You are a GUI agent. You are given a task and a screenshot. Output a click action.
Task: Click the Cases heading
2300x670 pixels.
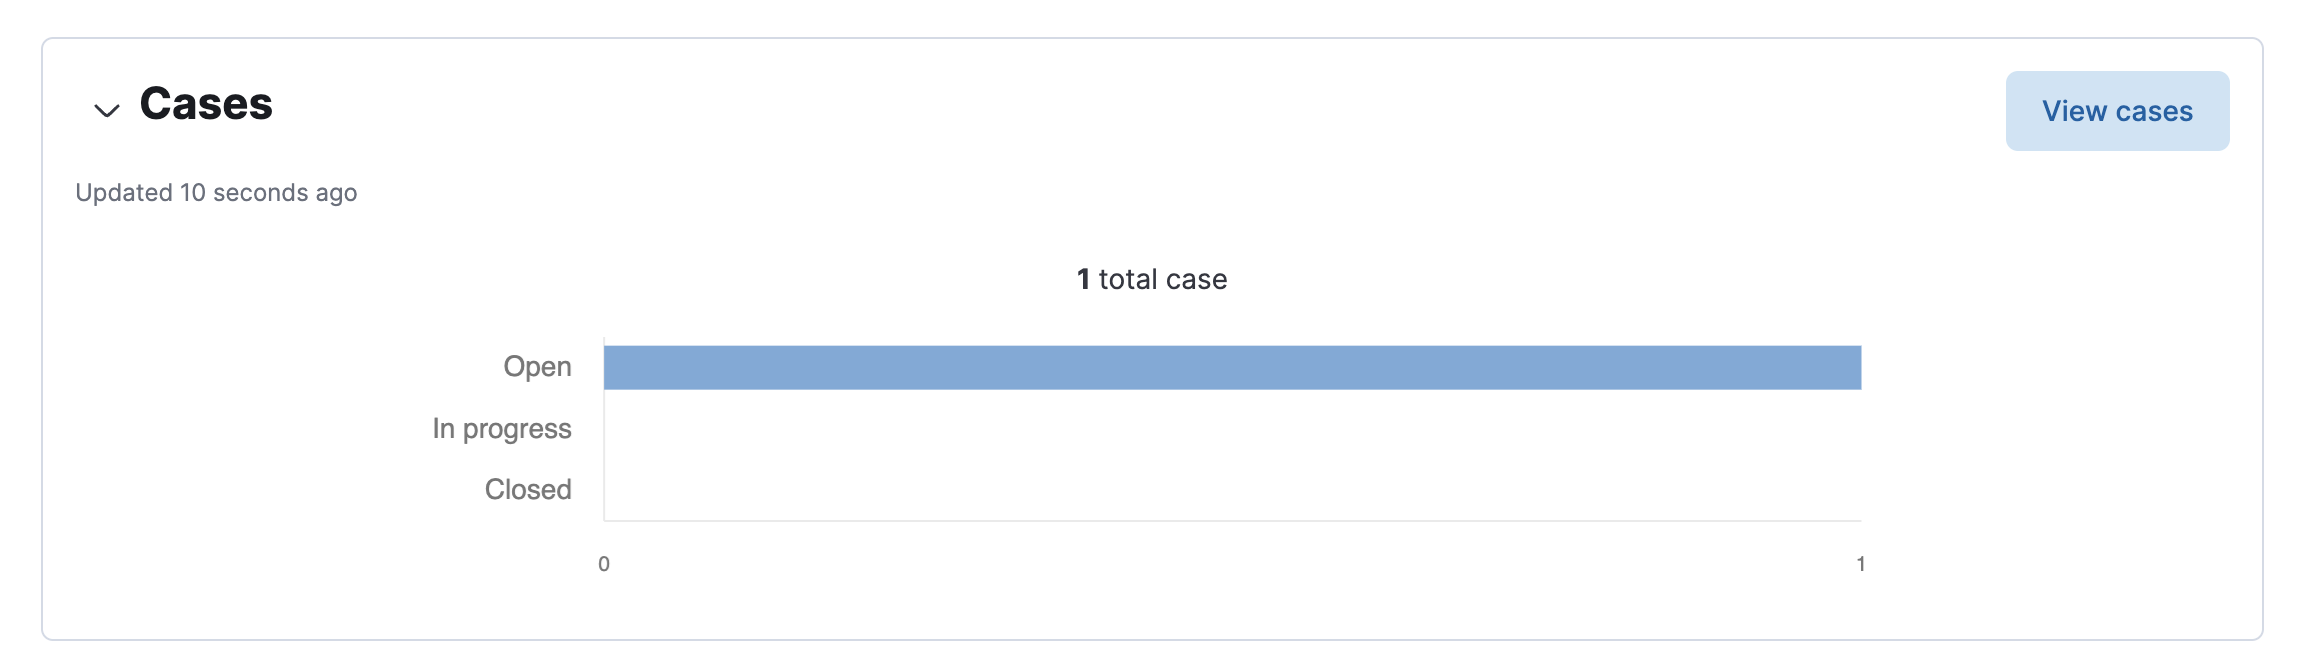pos(205,103)
